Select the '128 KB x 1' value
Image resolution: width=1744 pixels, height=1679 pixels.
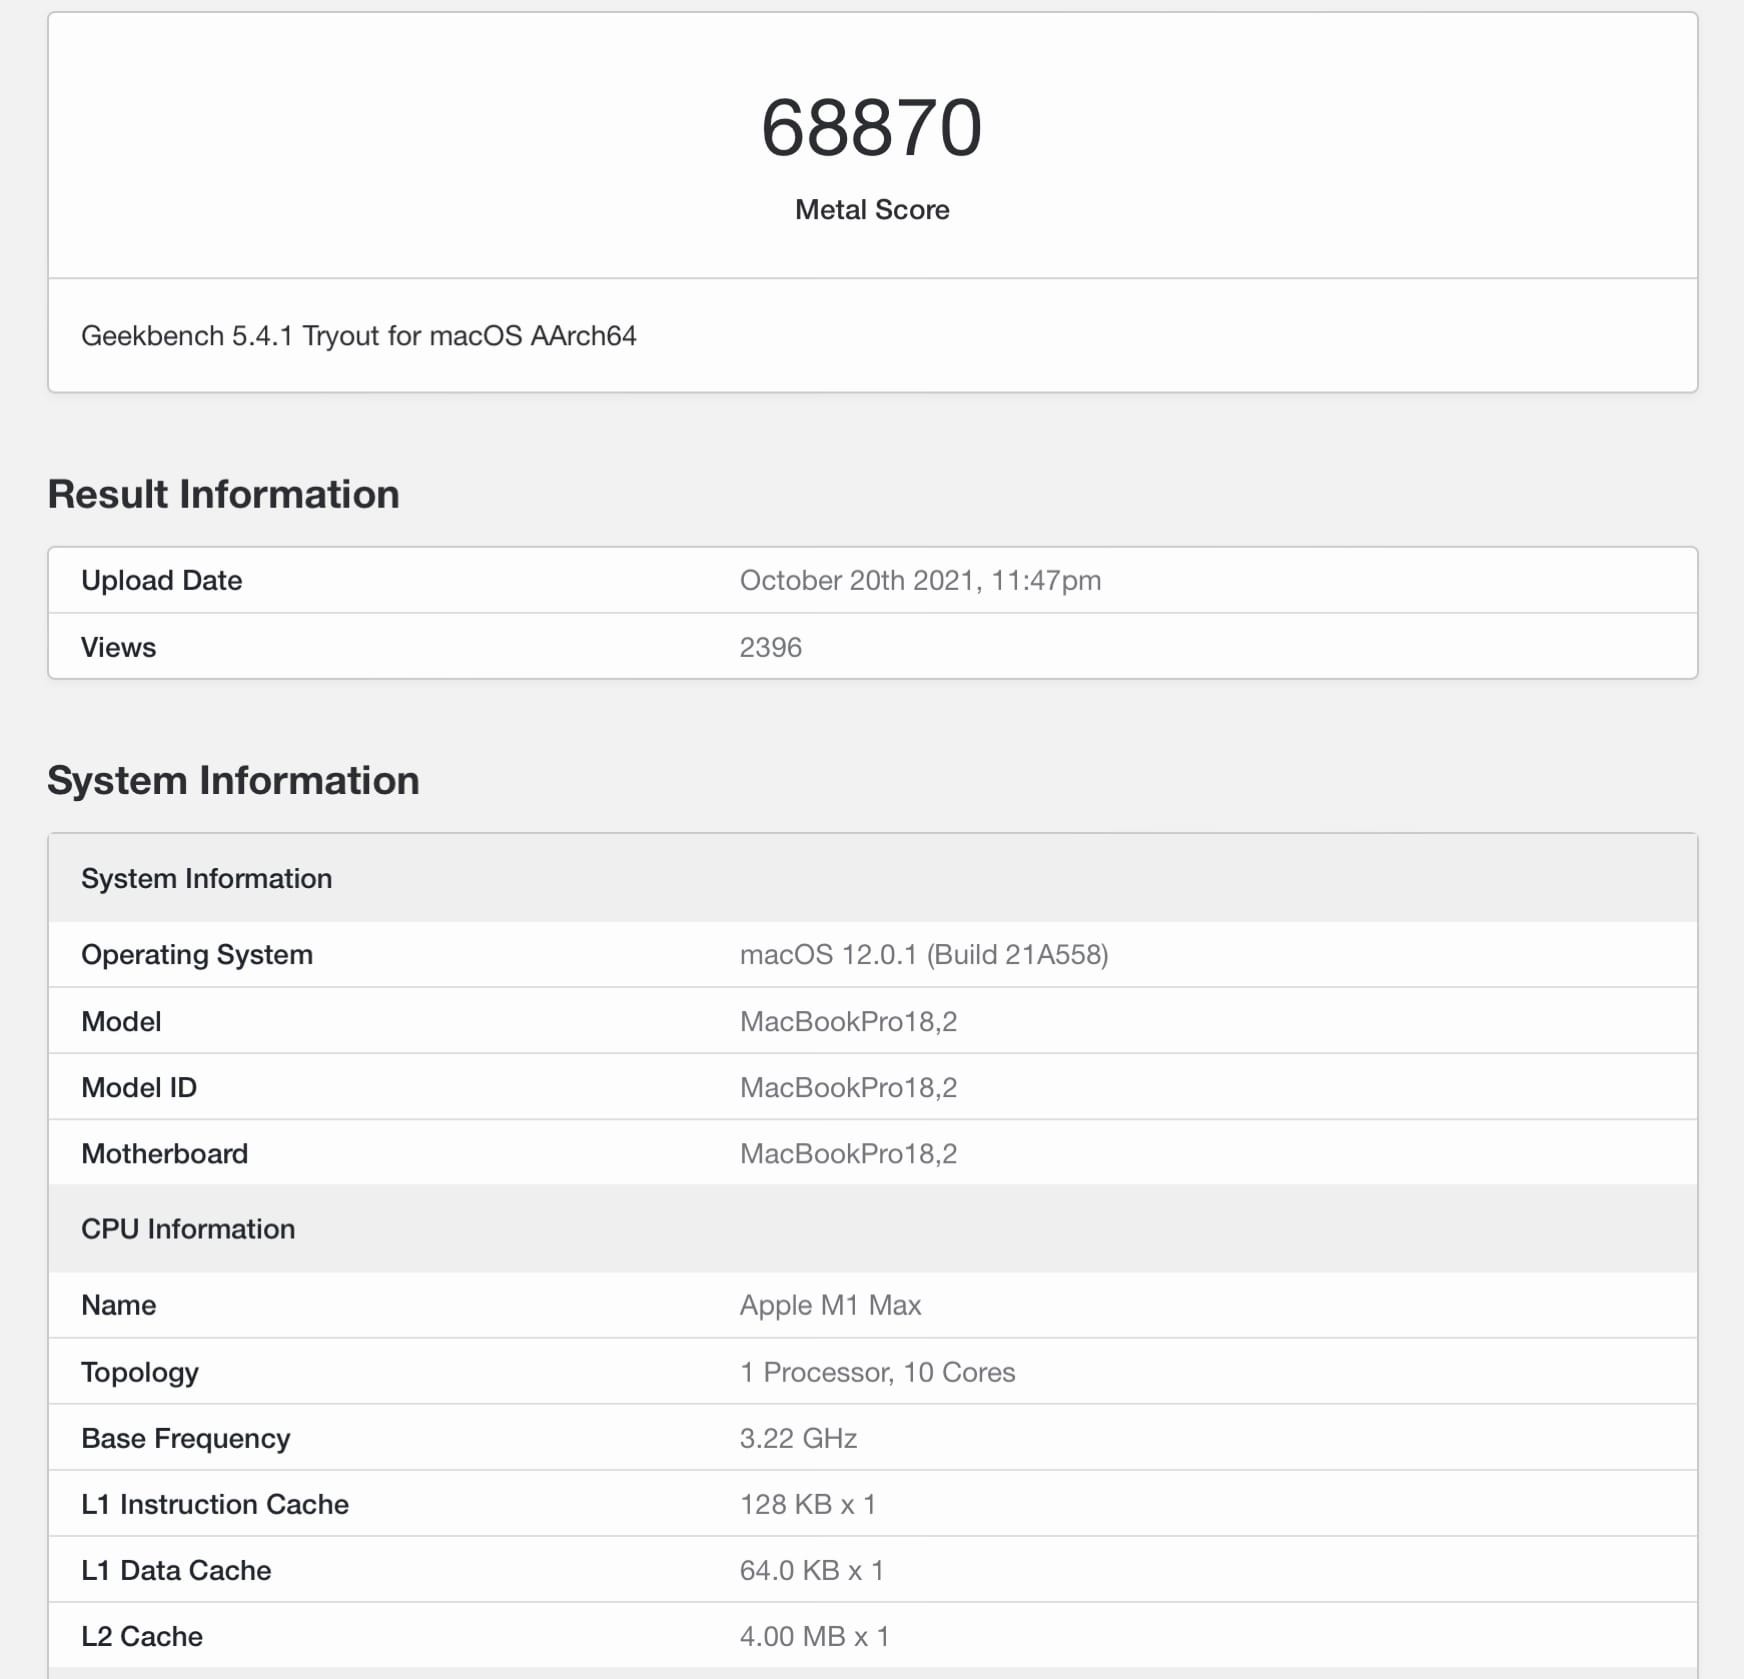tap(808, 1504)
